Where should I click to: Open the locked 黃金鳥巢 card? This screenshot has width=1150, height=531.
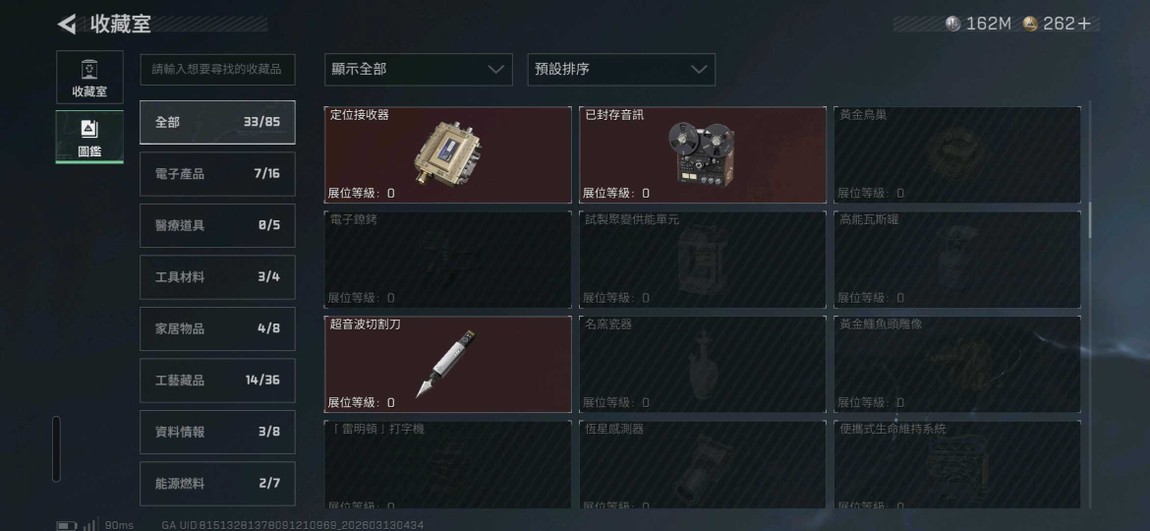click(x=957, y=155)
